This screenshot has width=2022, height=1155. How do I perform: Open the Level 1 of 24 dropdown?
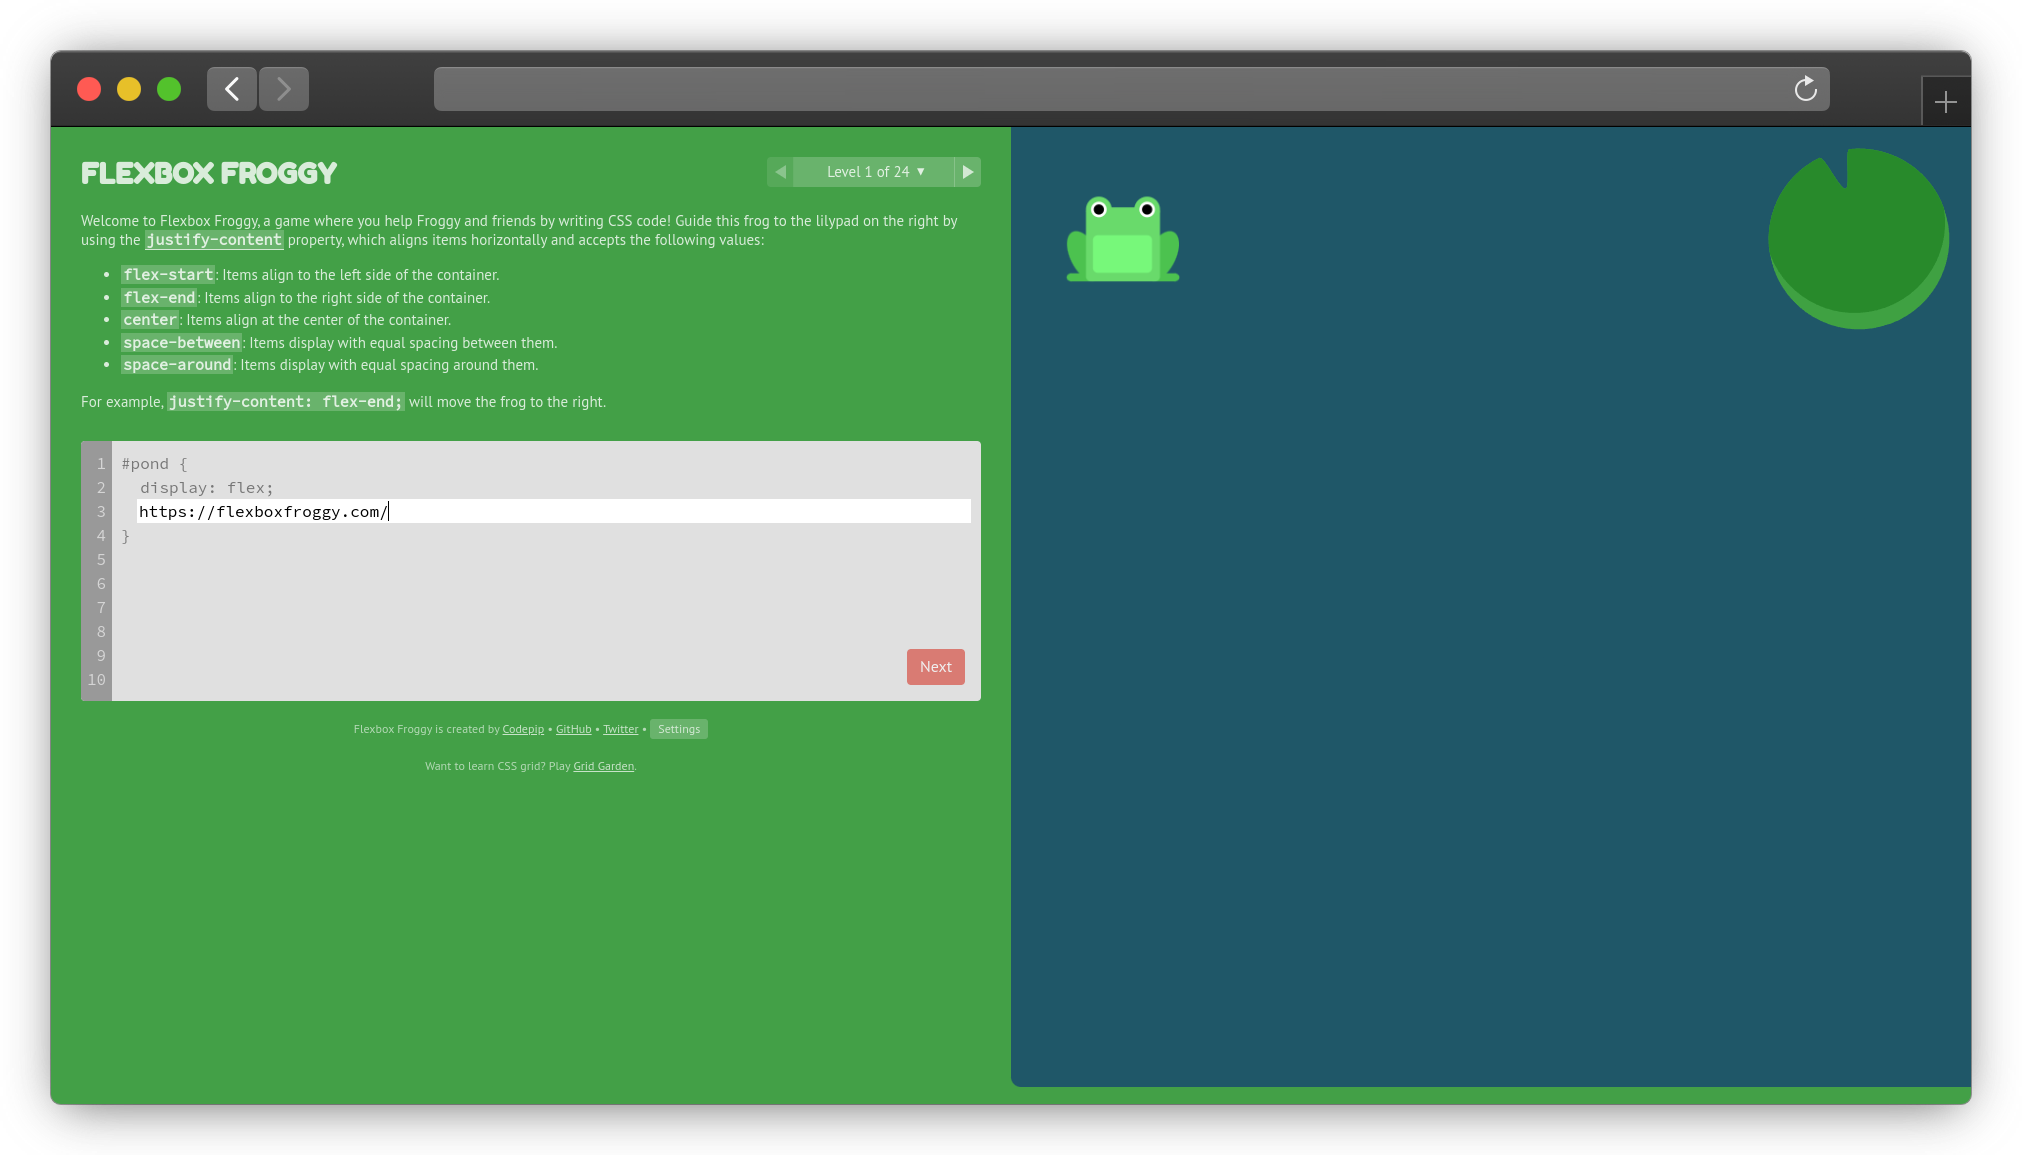(874, 172)
